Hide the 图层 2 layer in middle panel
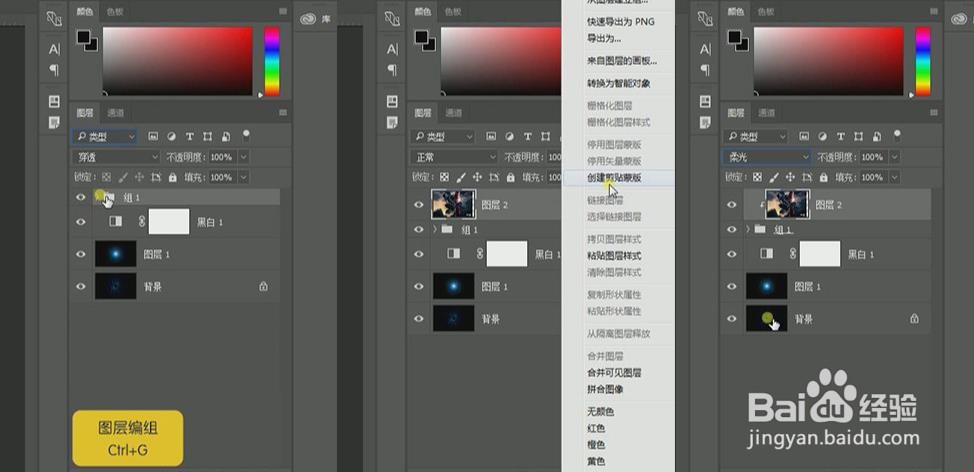The width and height of the screenshot is (974, 472). (x=419, y=205)
